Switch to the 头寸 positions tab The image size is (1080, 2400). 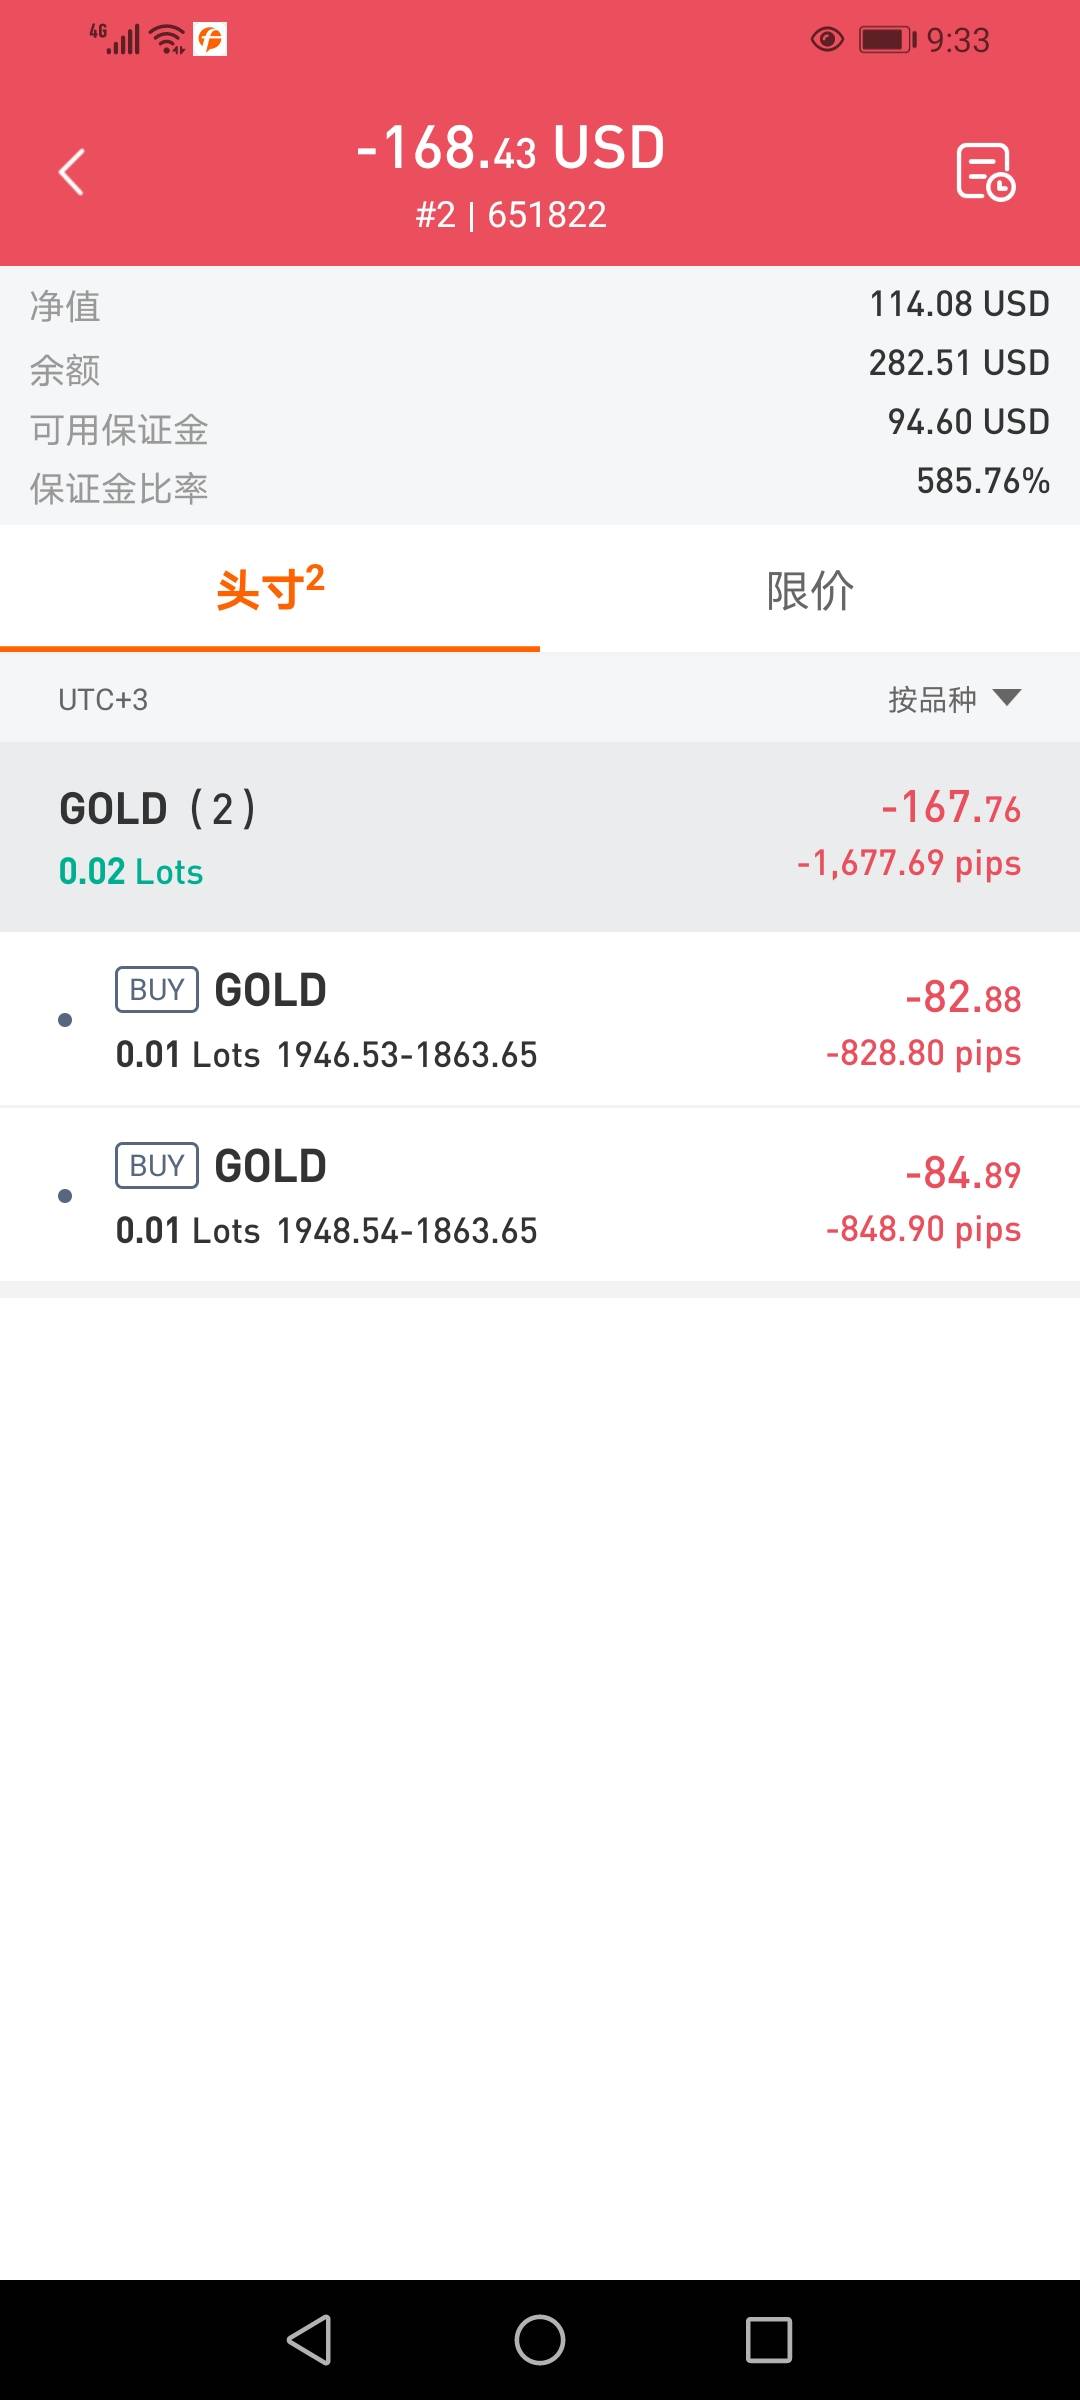tap(270, 590)
